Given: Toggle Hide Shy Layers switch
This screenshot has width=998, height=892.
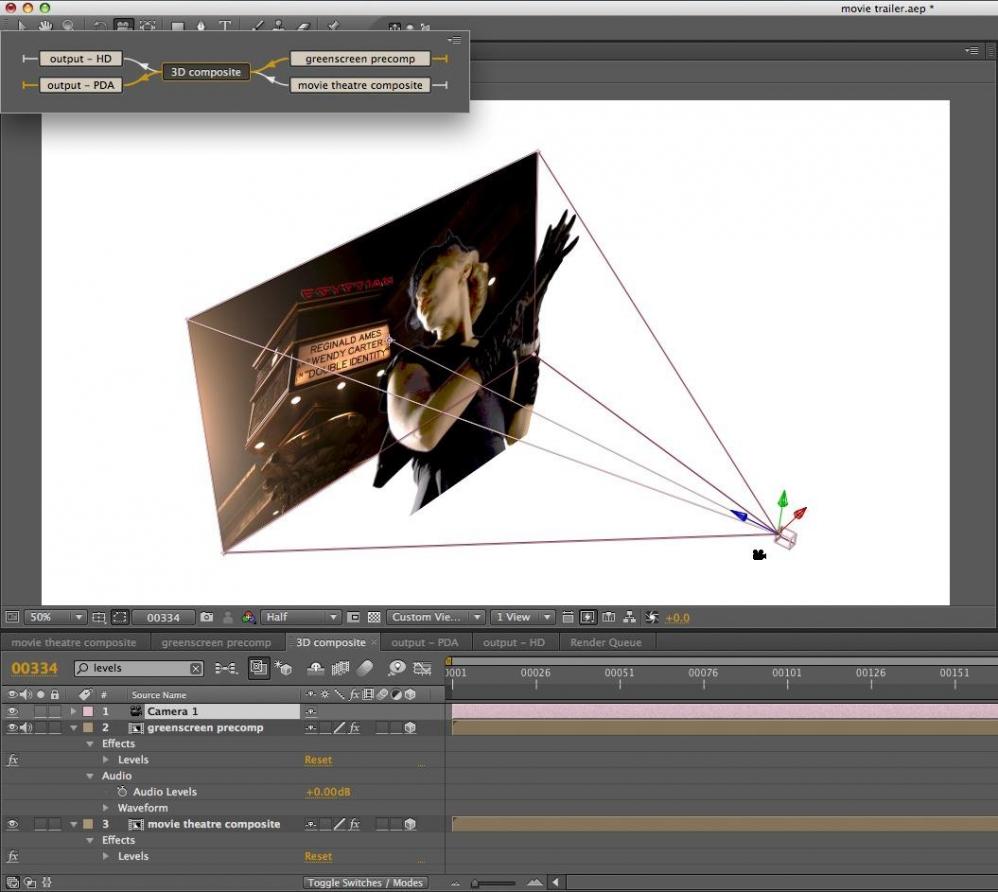Looking at the screenshot, I should click(x=316, y=668).
